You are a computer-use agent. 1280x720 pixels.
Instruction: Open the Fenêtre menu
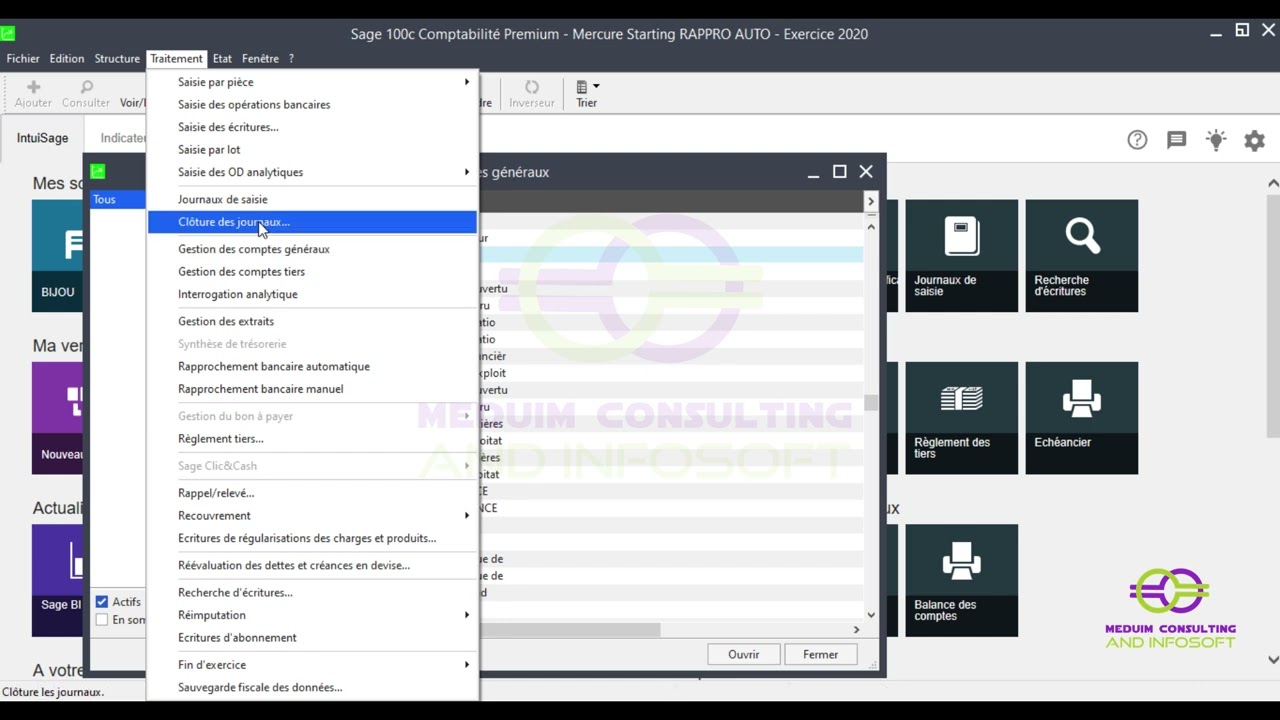pos(260,59)
